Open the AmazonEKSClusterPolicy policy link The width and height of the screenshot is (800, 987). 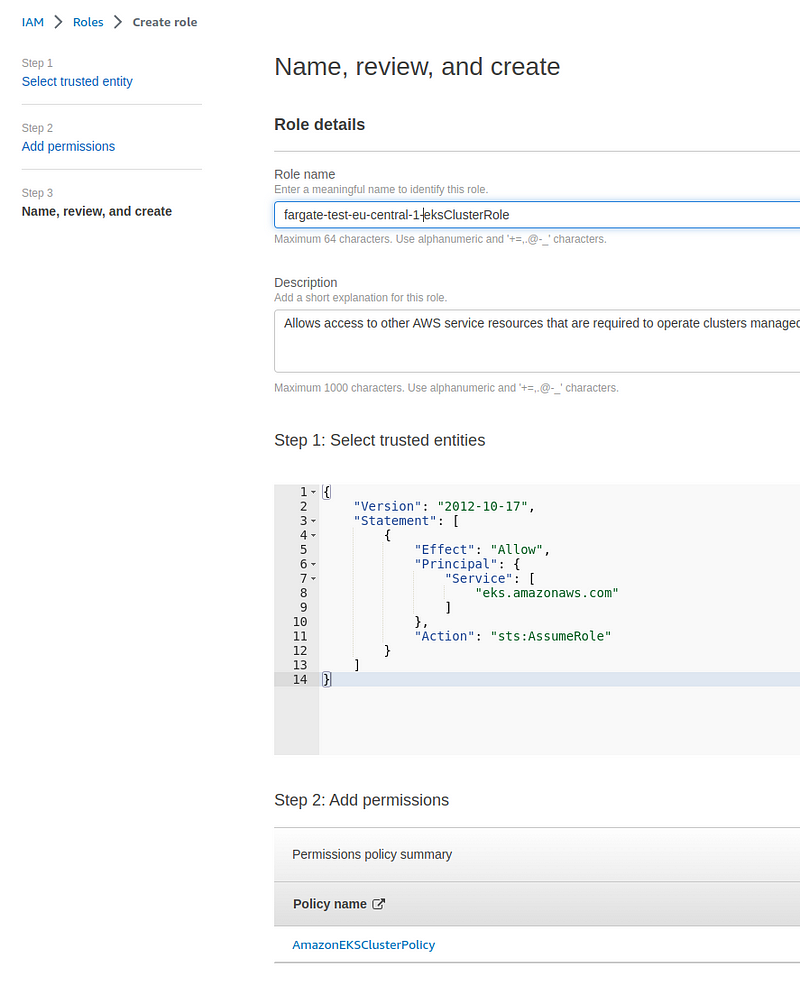point(364,945)
